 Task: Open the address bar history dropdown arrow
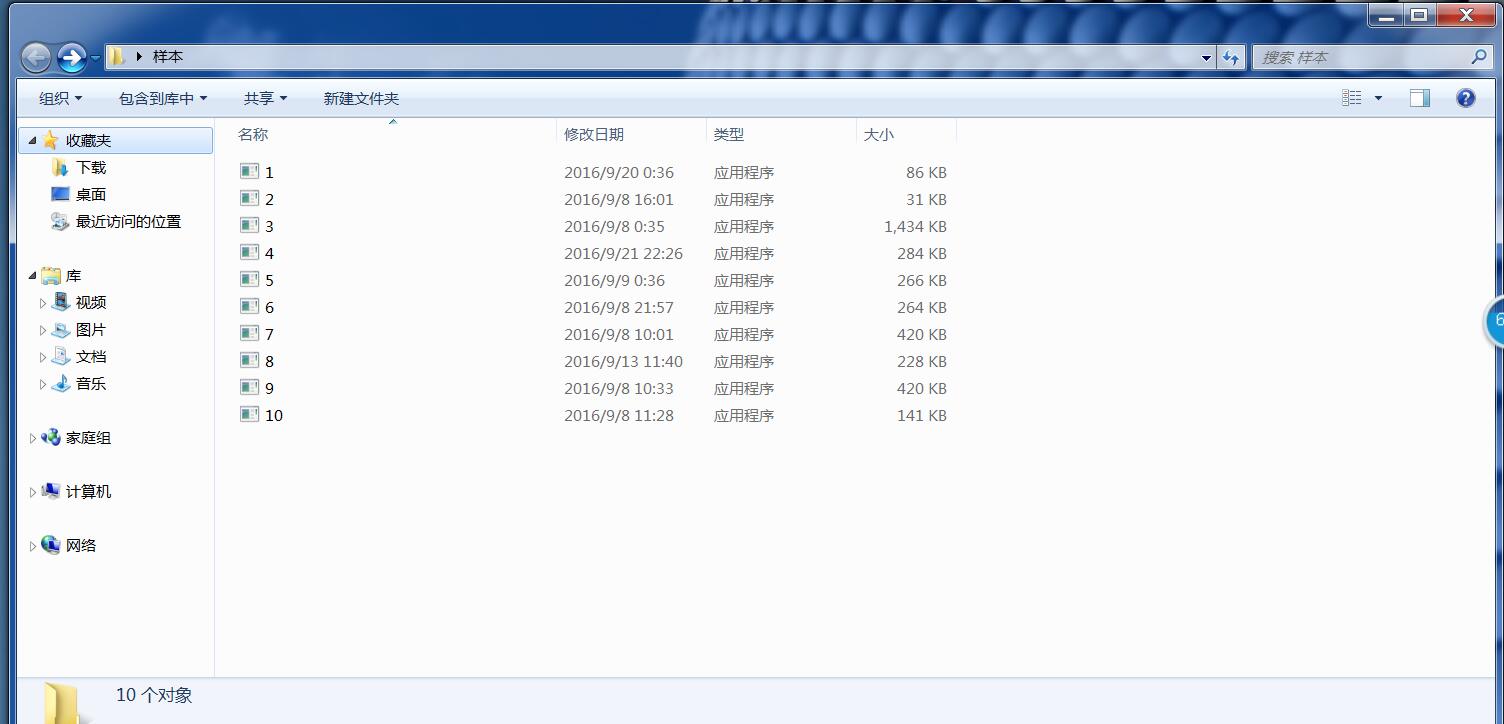[x=1206, y=58]
